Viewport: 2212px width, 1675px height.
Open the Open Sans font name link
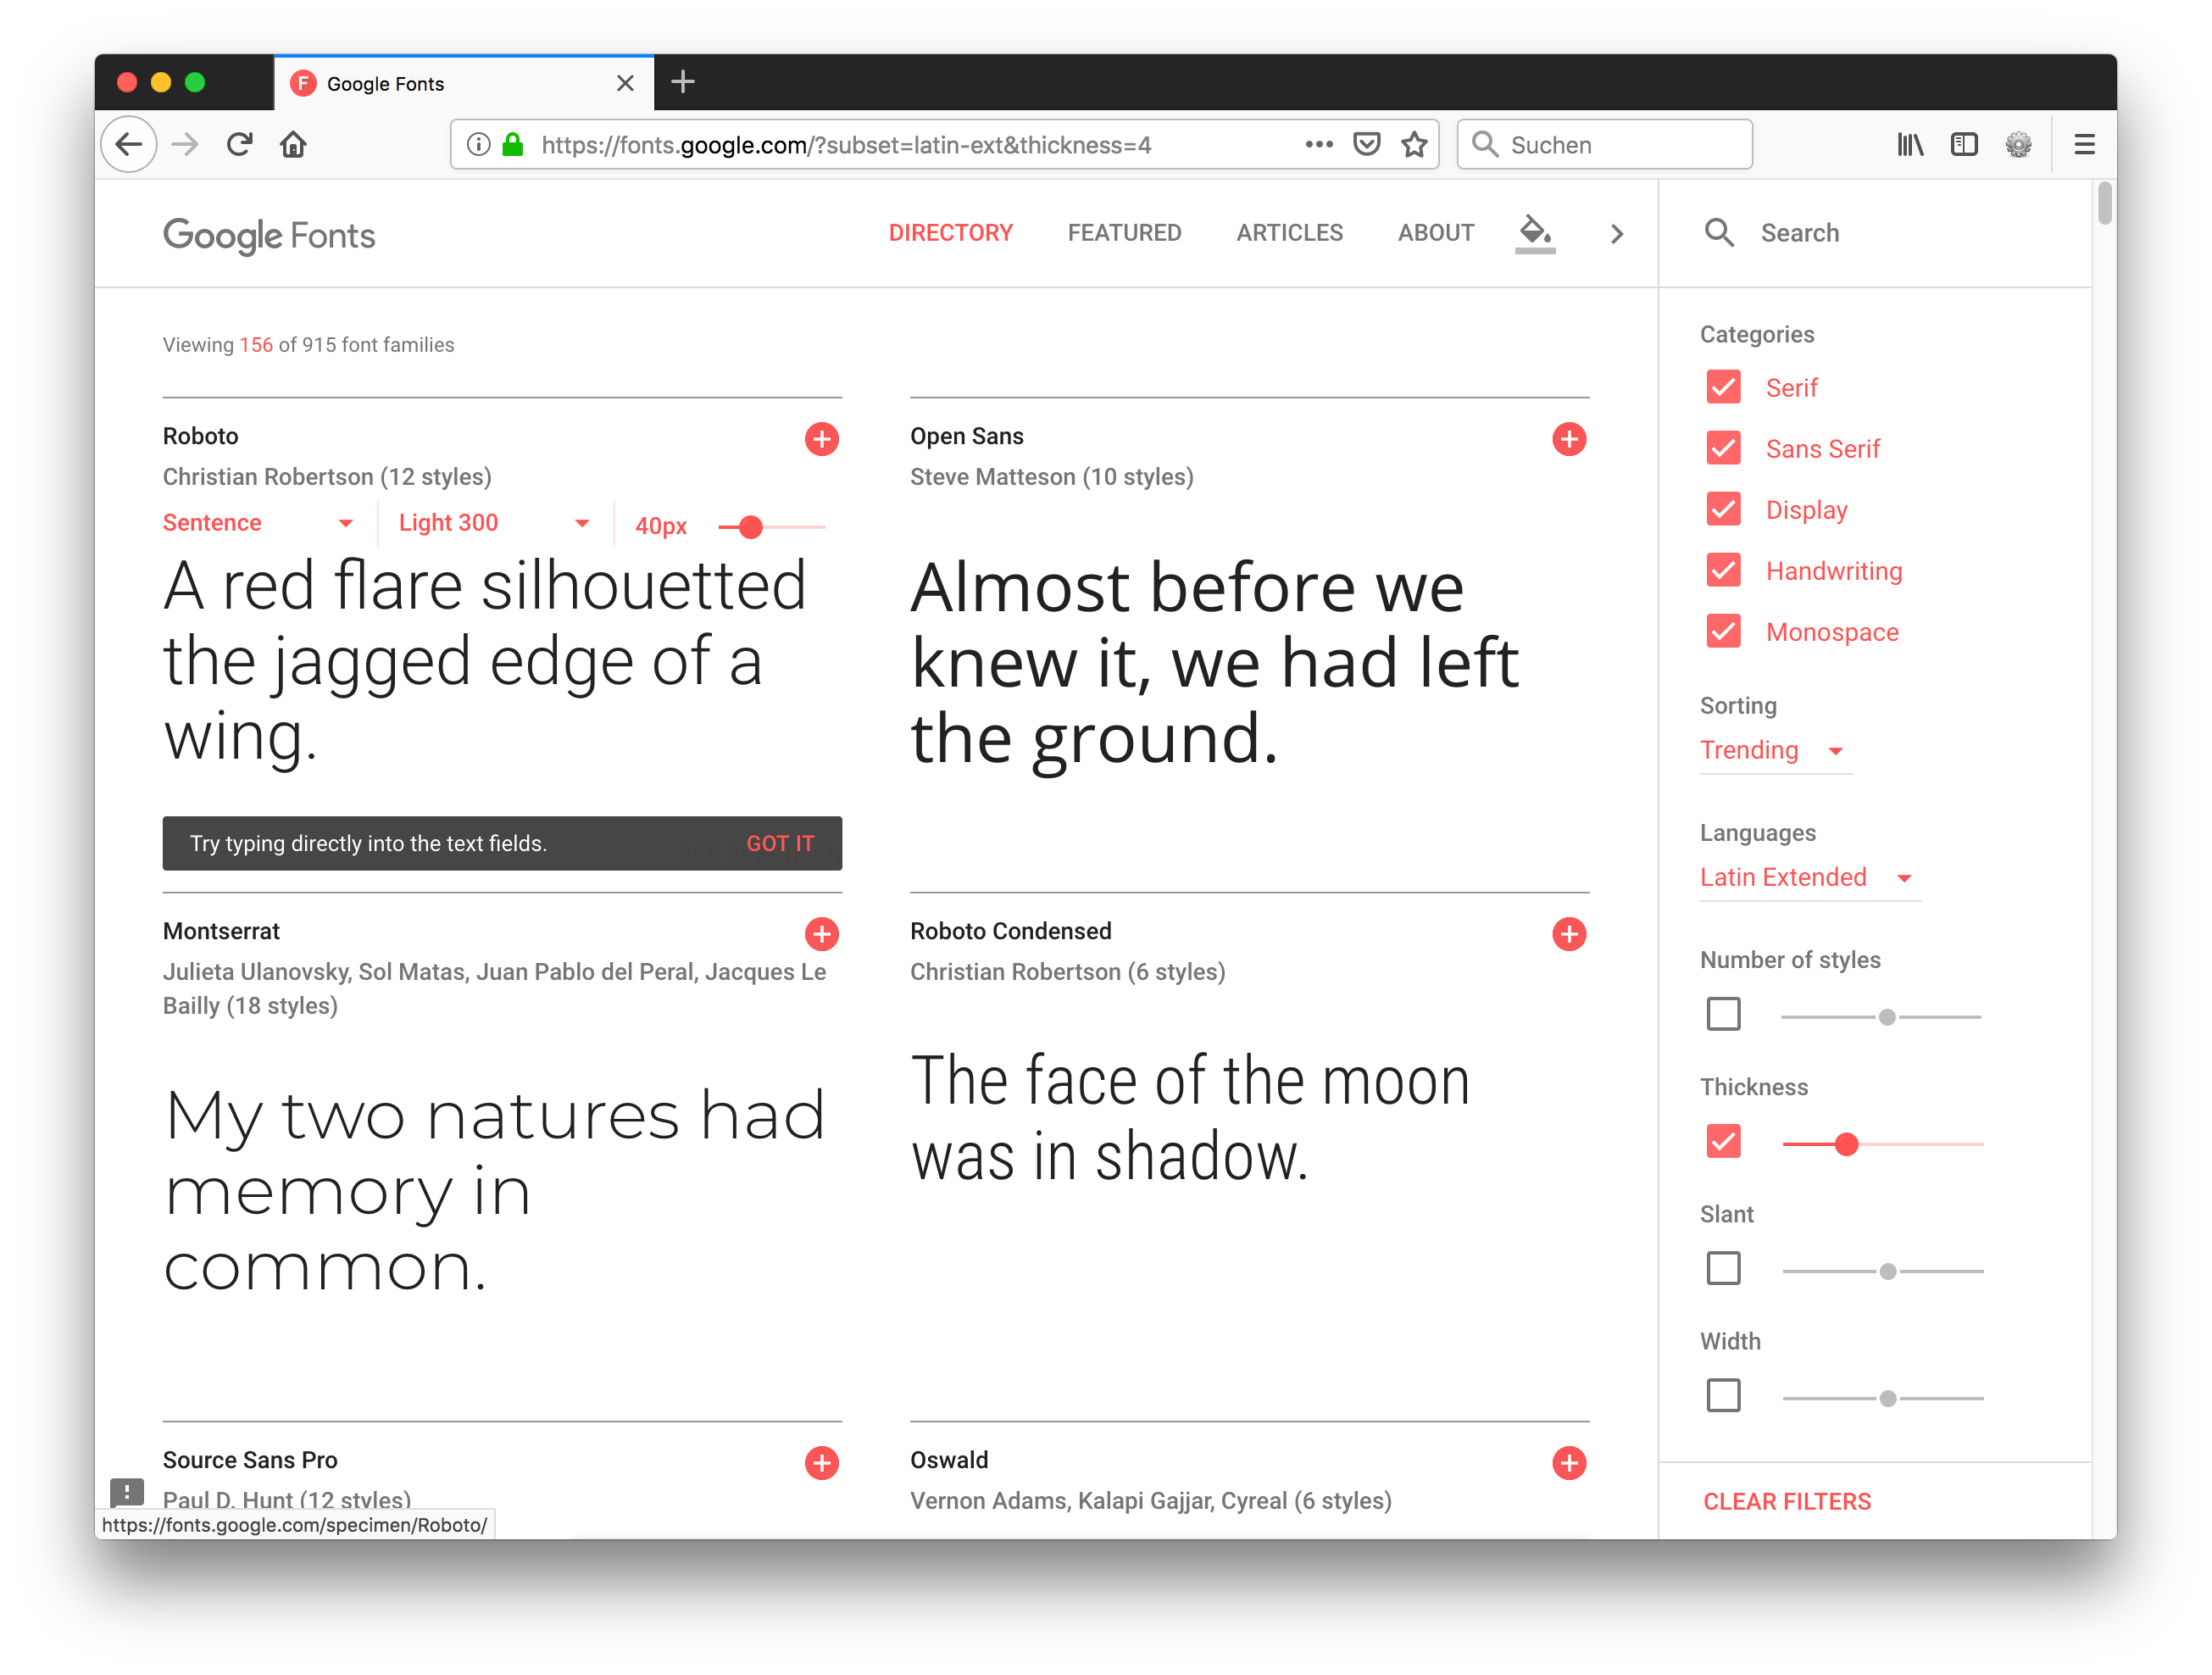[966, 436]
